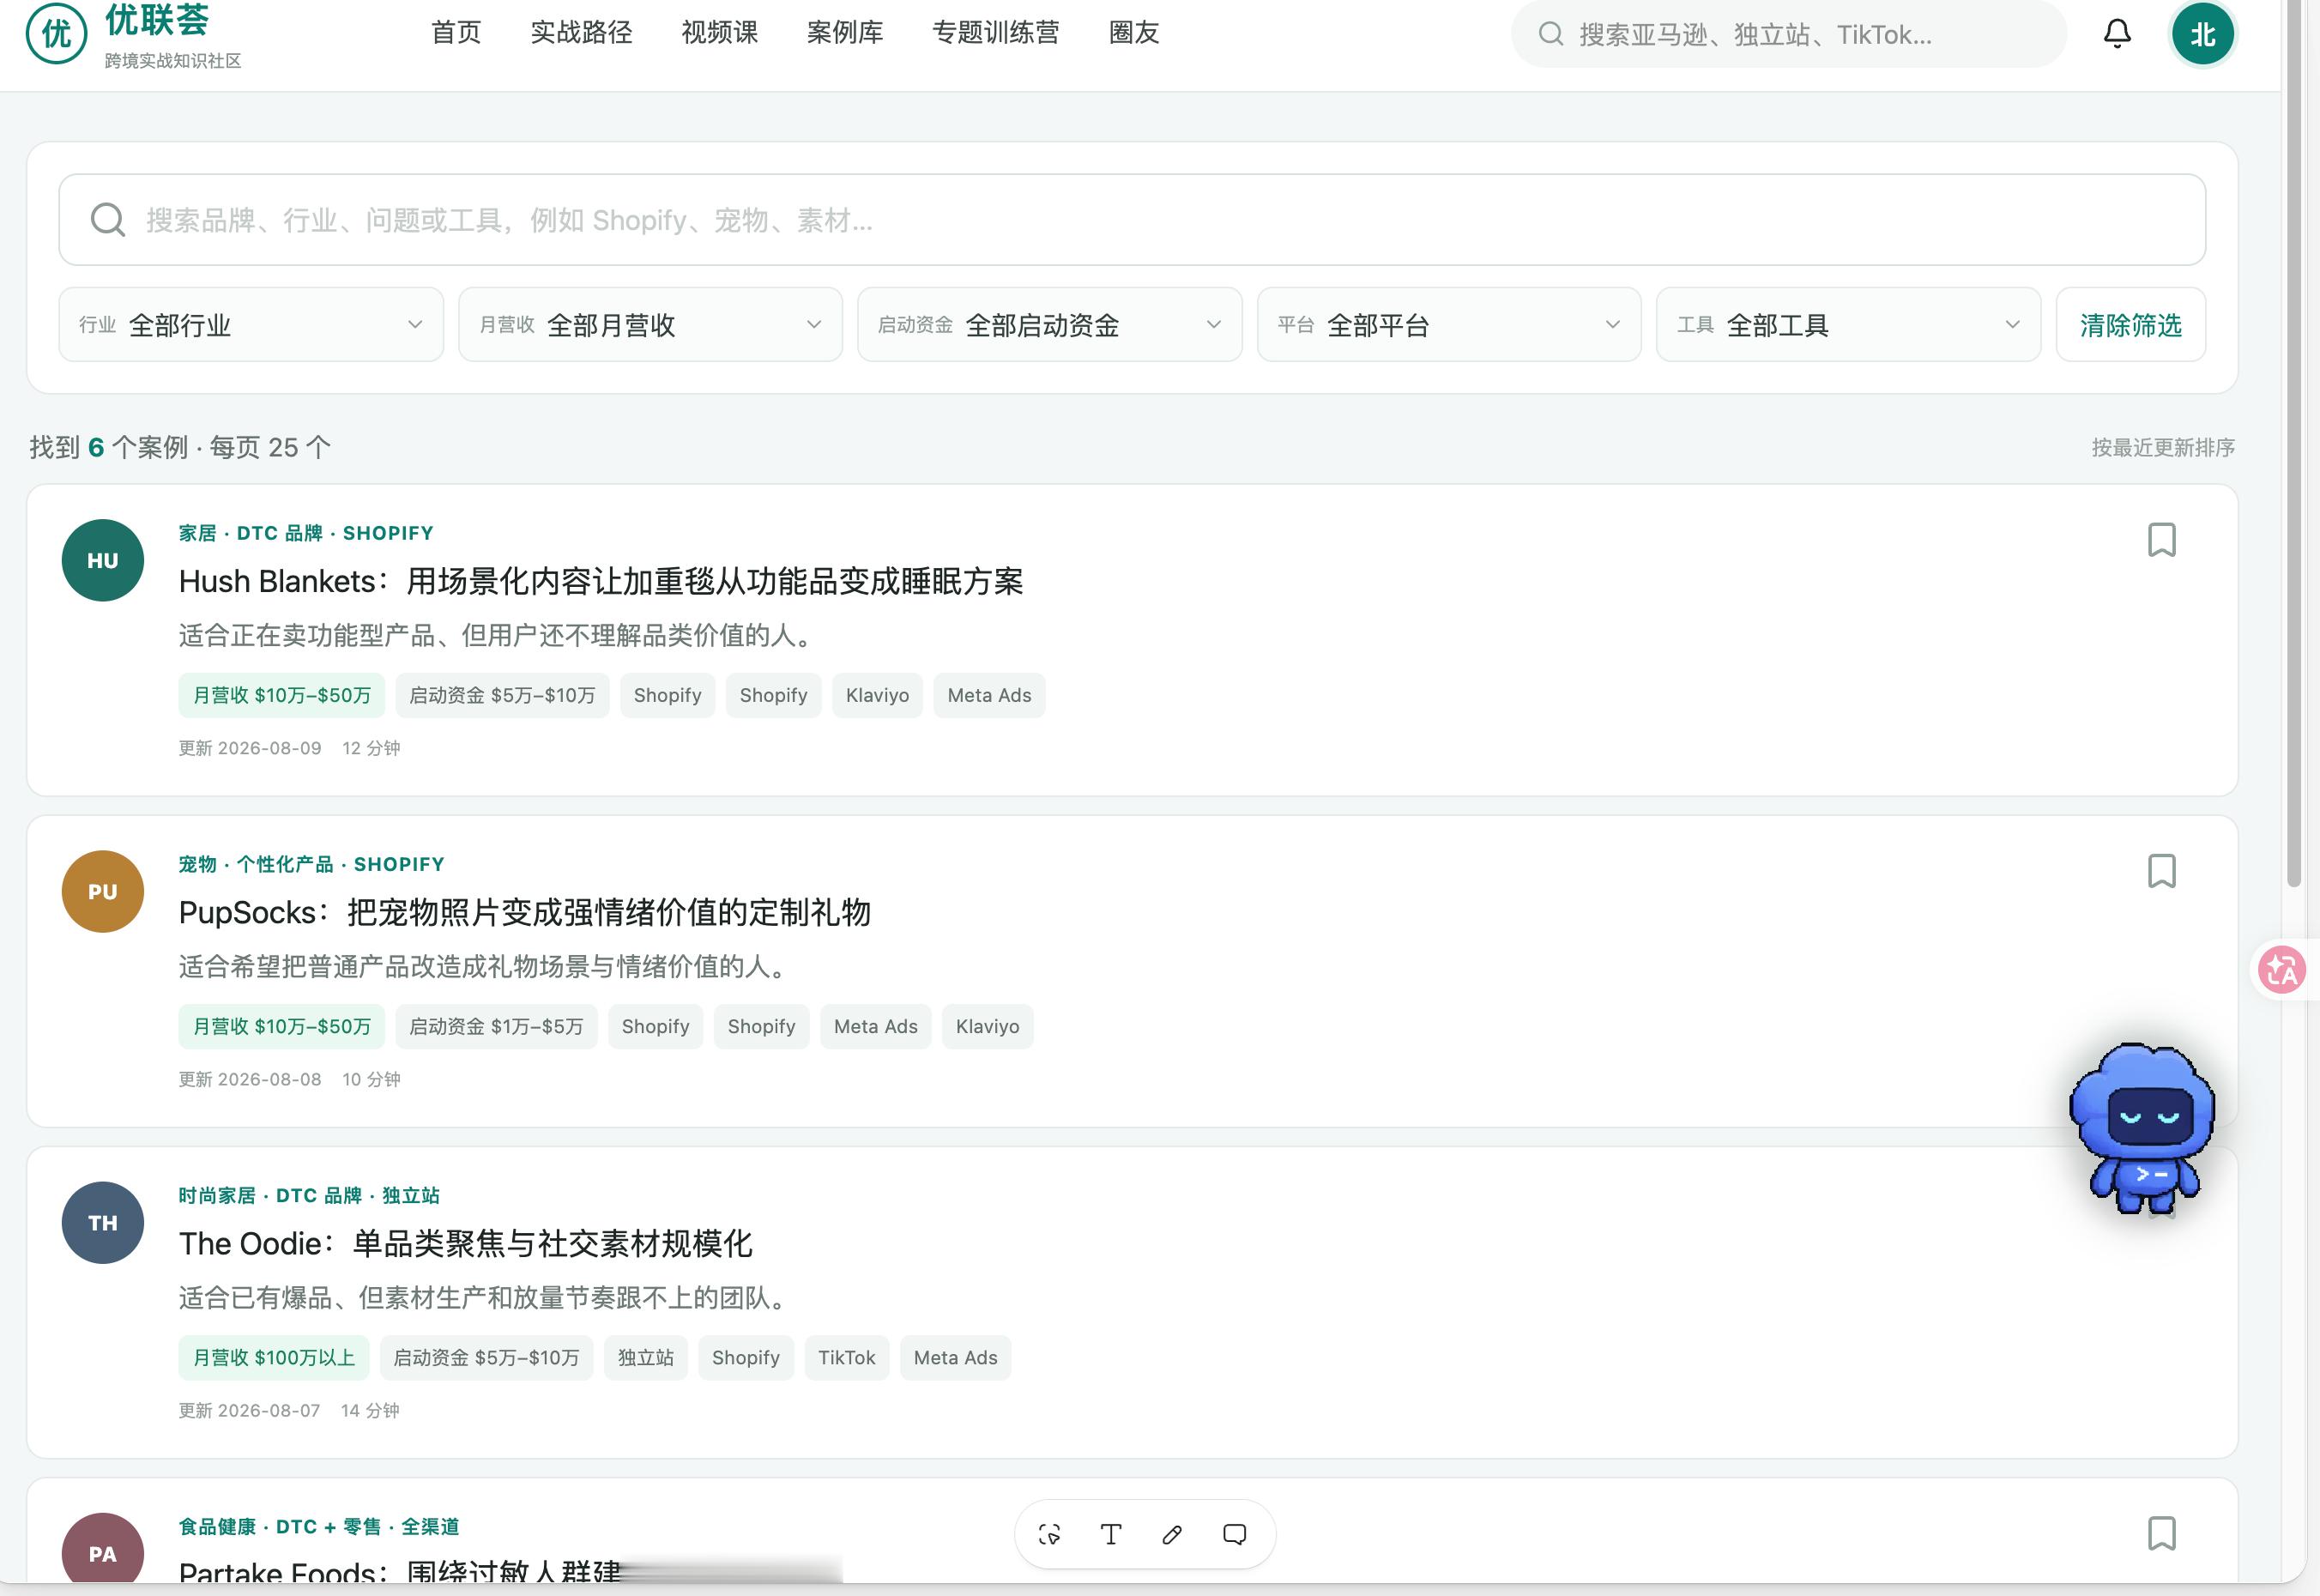2320x1596 pixels.
Task: Click 宠物 · 个性化产品 · SHOPIFY category label
Action: tap(311, 864)
